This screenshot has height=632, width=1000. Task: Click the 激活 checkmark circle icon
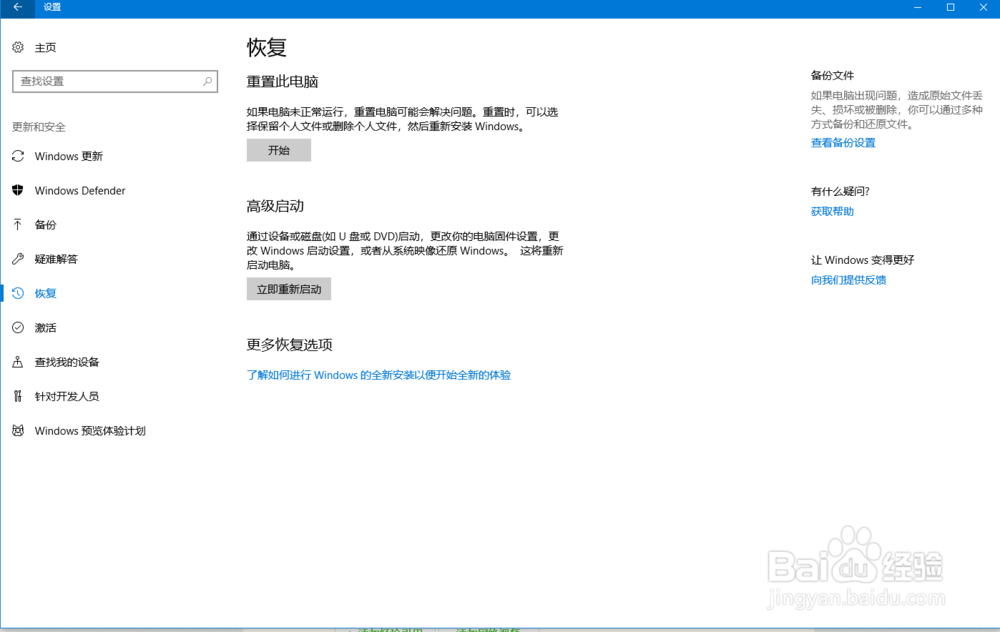(18, 328)
